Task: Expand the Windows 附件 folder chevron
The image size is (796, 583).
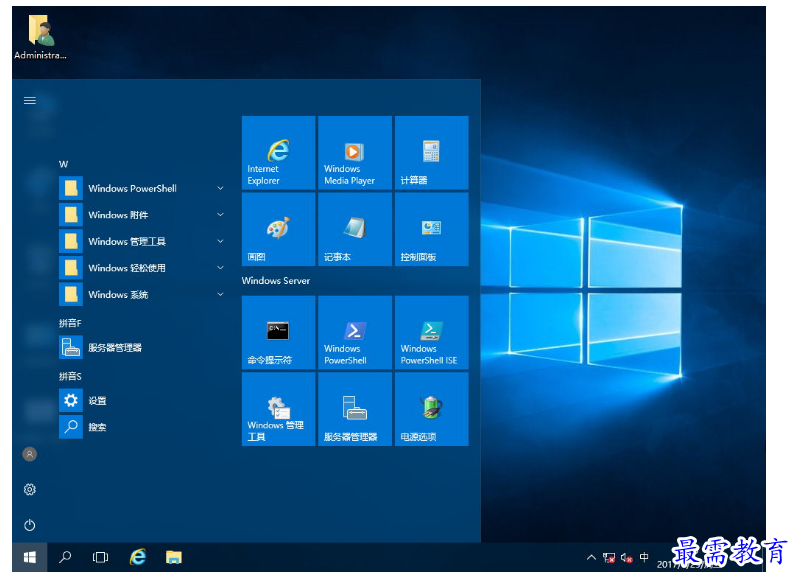Action: click(220, 215)
